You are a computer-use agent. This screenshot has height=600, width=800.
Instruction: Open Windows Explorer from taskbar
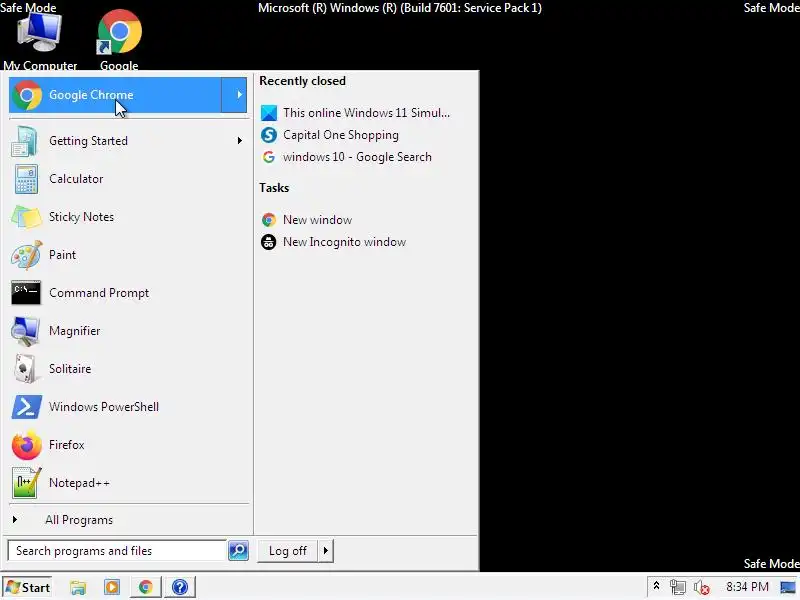[78, 588]
